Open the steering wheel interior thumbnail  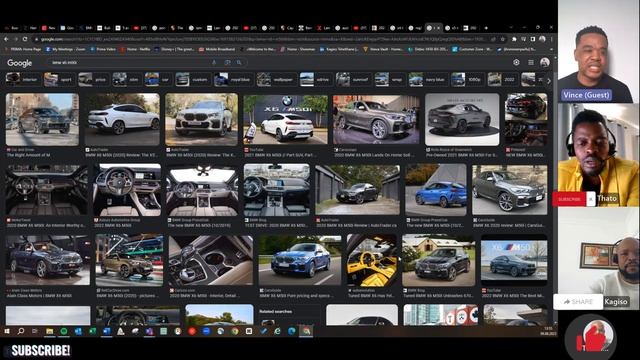tap(127, 190)
